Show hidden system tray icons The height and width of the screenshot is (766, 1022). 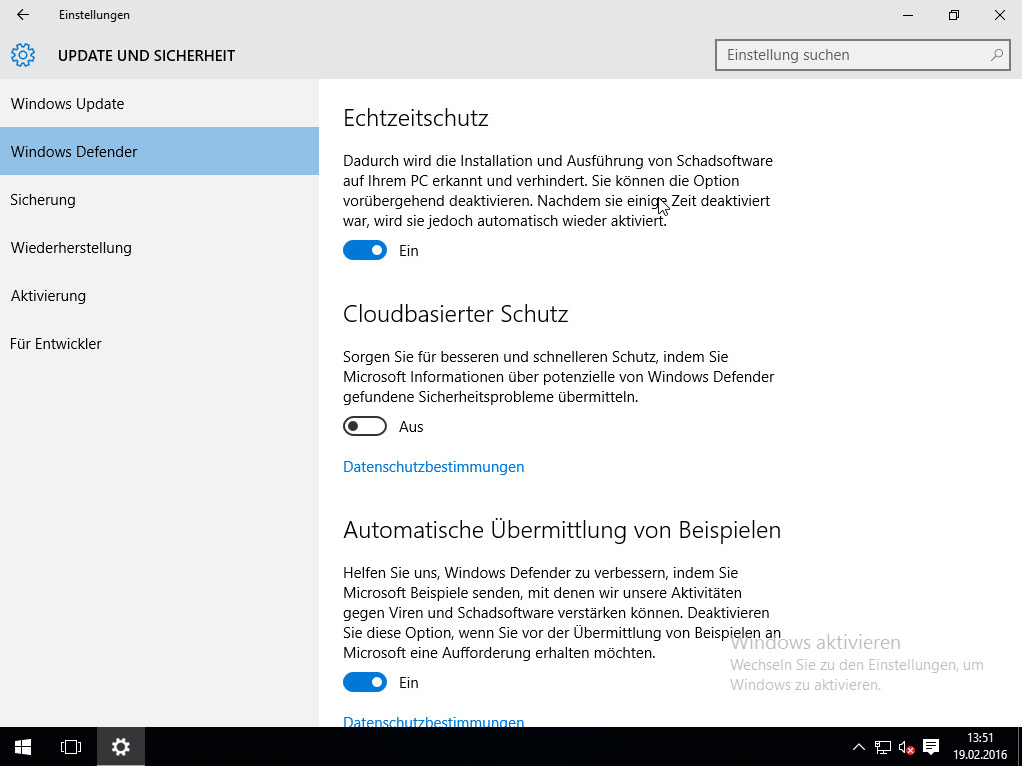(x=858, y=747)
